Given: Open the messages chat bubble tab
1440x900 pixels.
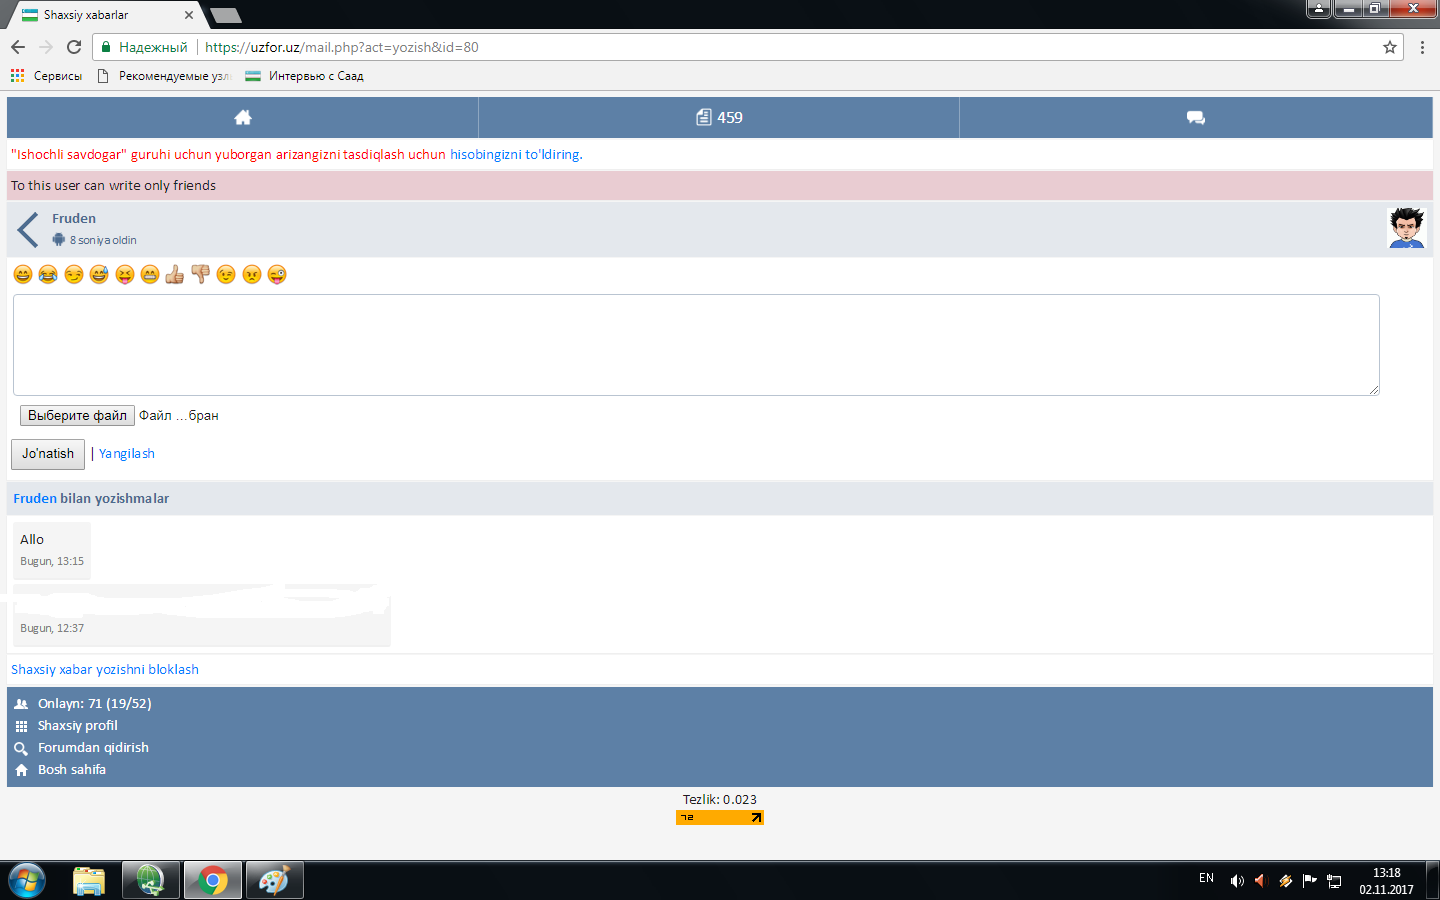Looking at the screenshot, I should (1195, 118).
